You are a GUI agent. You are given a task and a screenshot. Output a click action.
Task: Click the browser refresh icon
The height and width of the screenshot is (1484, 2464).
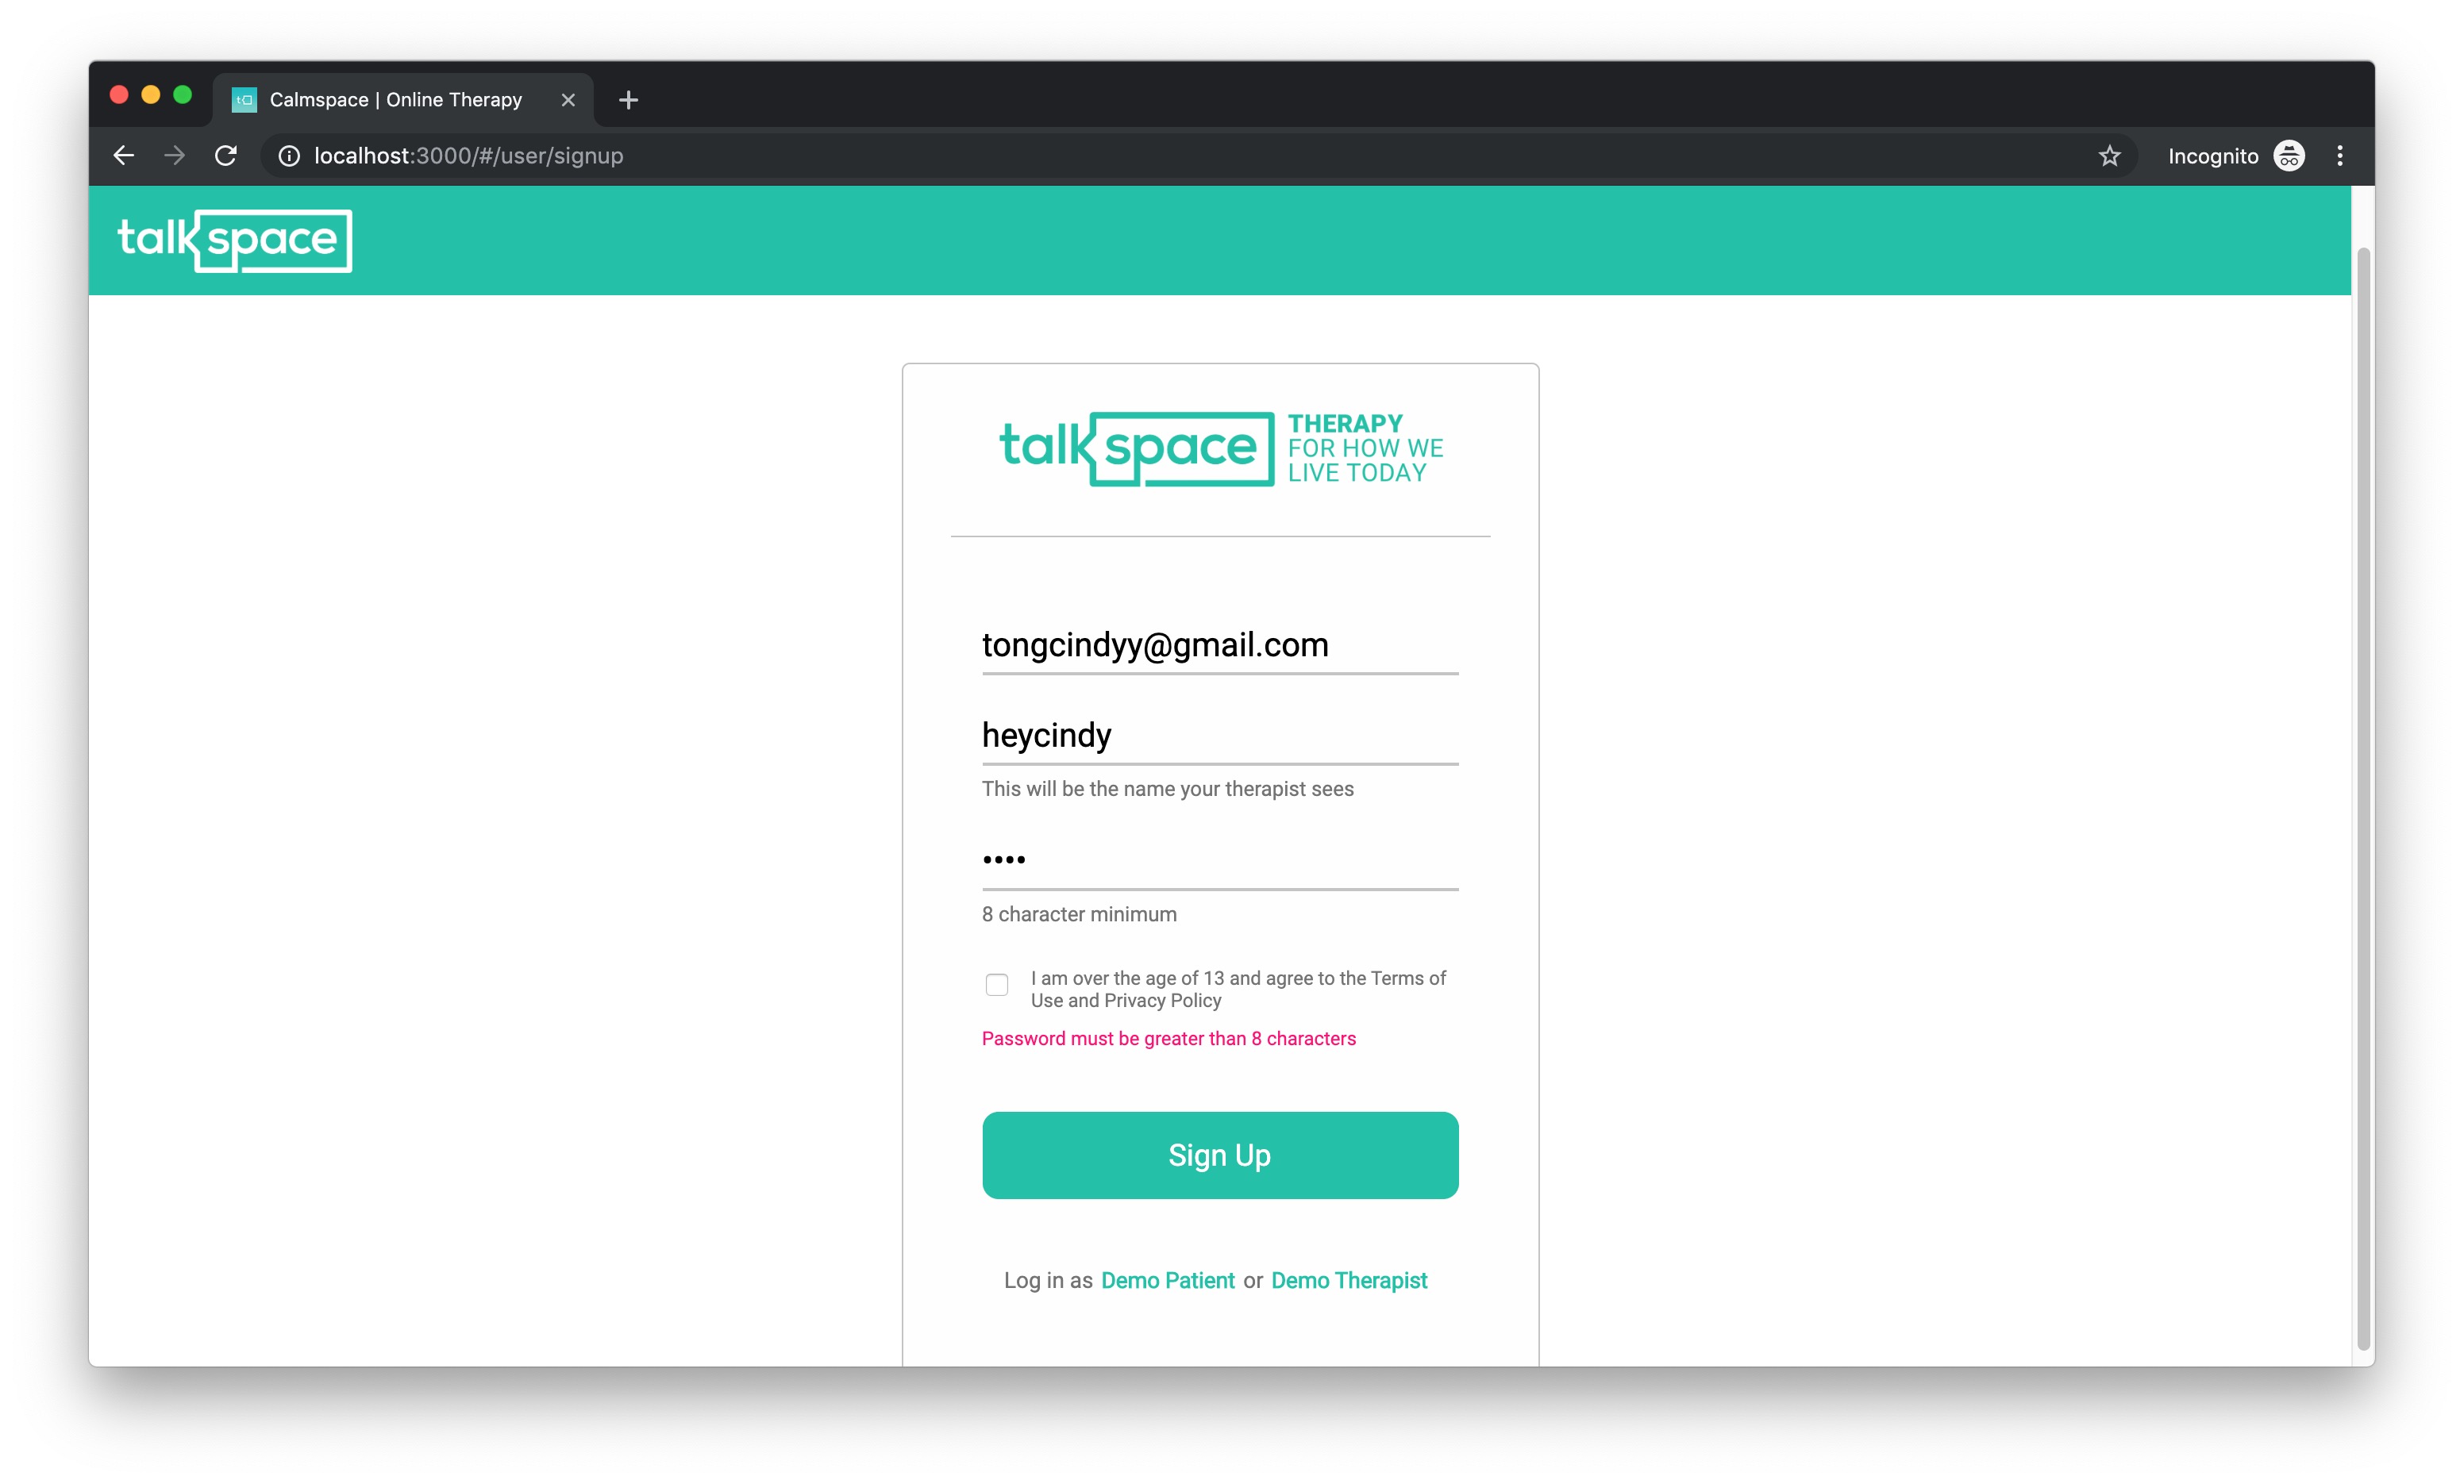click(225, 155)
